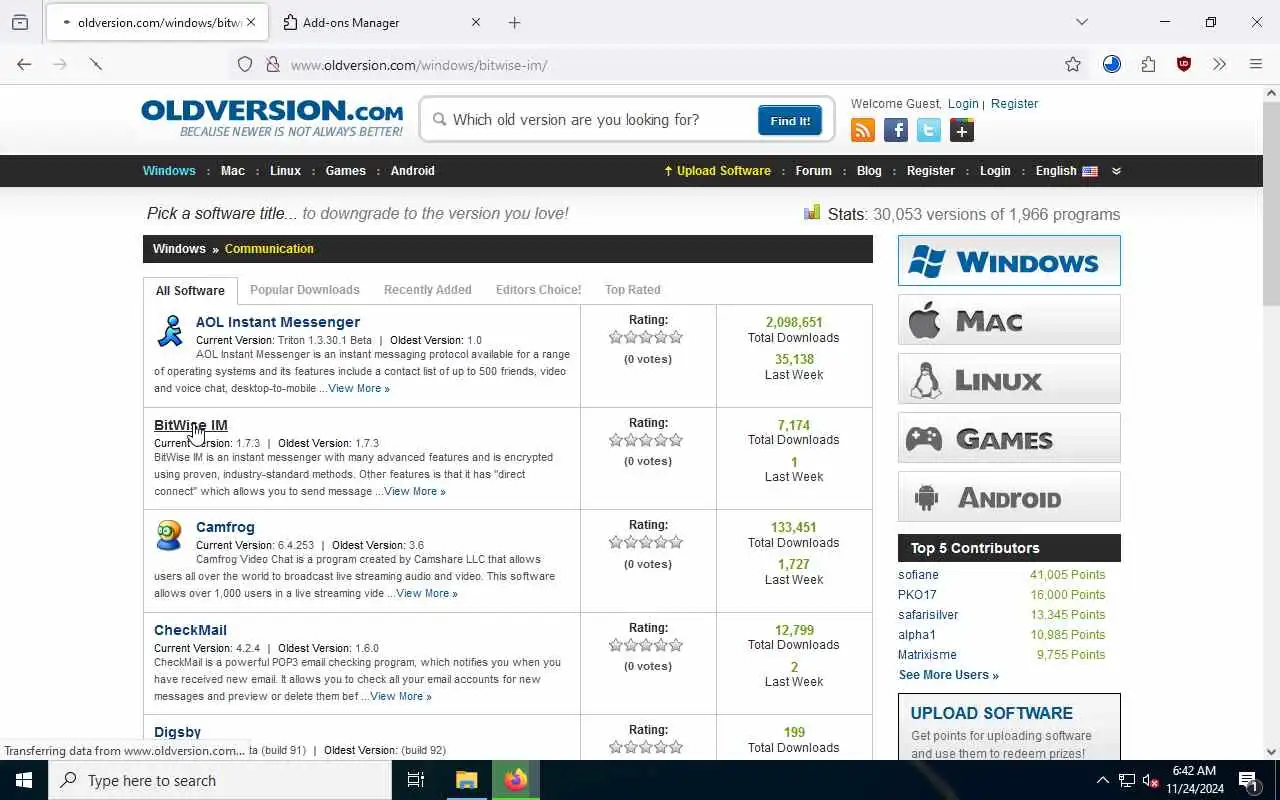This screenshot has width=1280, height=800.
Task: Click the RSS feed icon
Action: point(863,130)
